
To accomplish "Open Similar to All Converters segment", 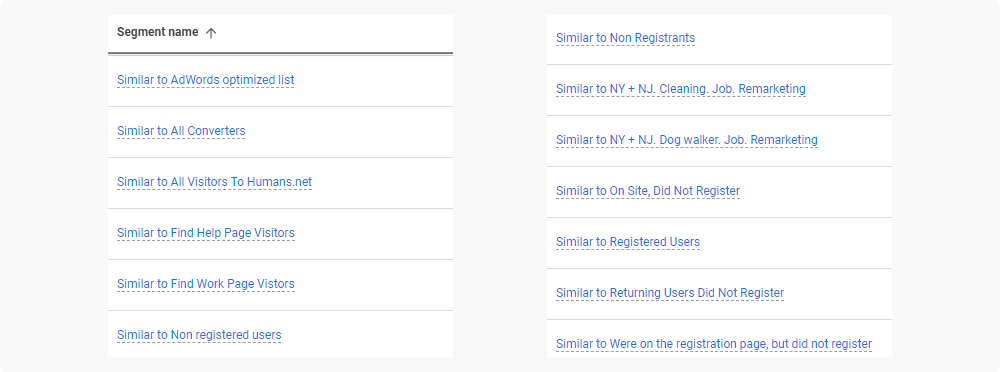I will 181,131.
